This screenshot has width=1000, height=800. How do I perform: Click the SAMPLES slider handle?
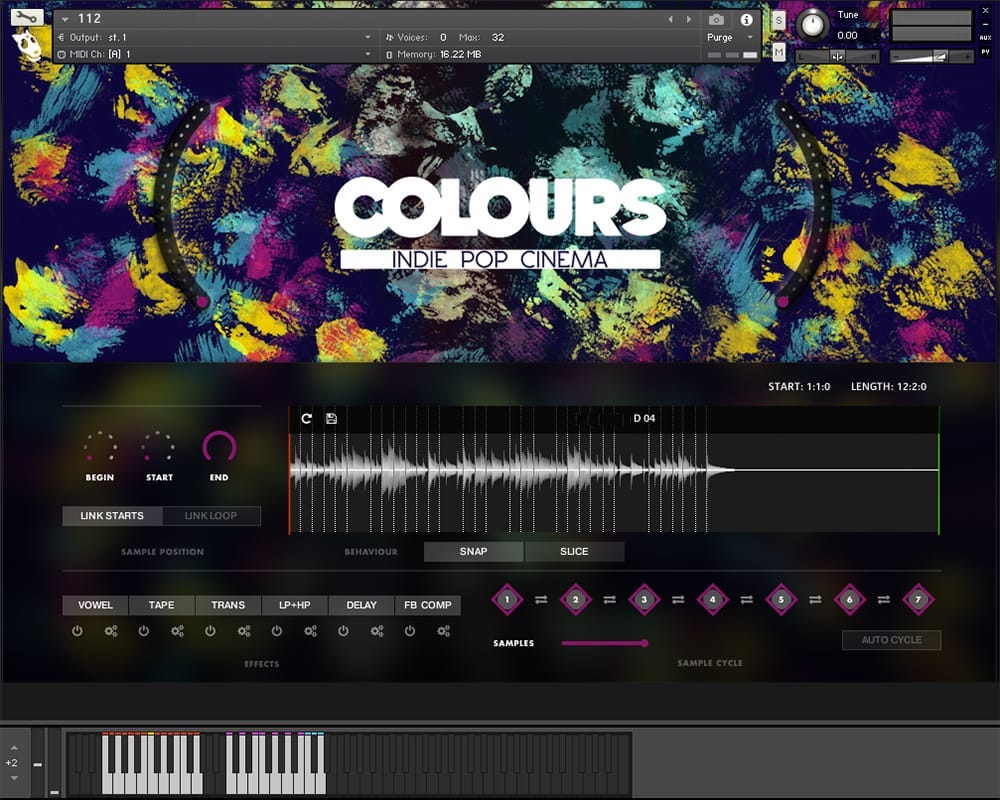tap(644, 643)
